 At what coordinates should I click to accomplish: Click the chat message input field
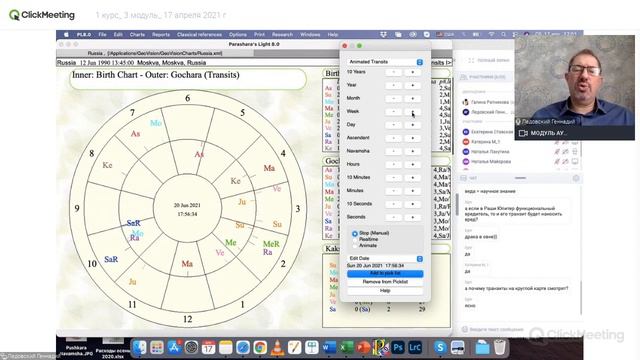[x=518, y=329]
